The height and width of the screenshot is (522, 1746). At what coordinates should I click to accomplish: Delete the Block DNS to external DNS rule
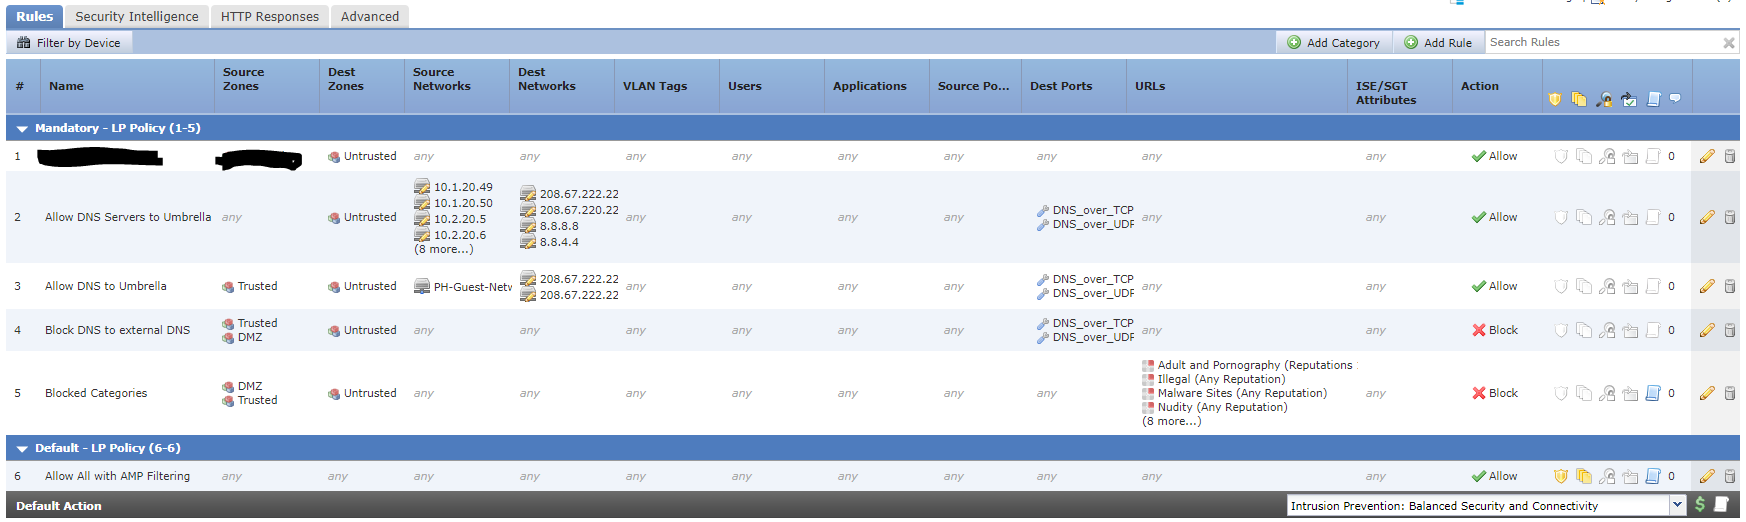coord(1730,330)
